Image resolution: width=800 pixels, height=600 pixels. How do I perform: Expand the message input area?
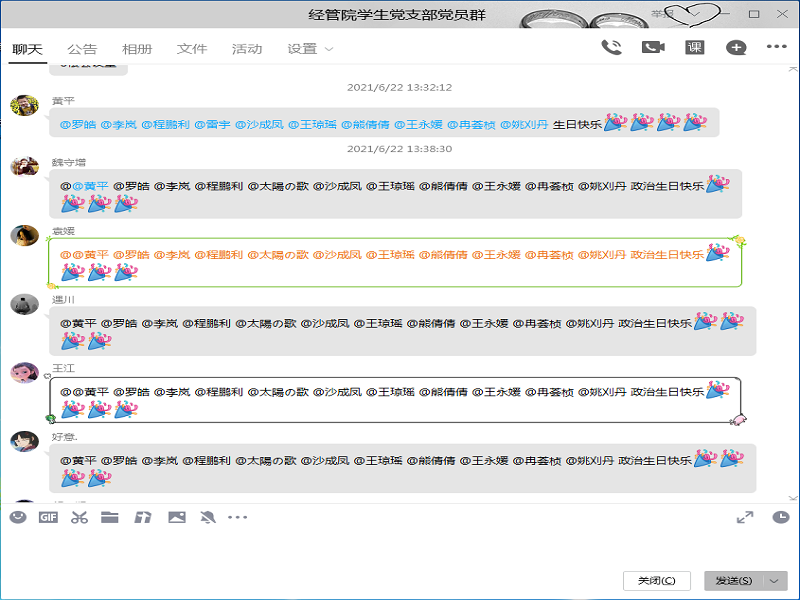click(745, 517)
